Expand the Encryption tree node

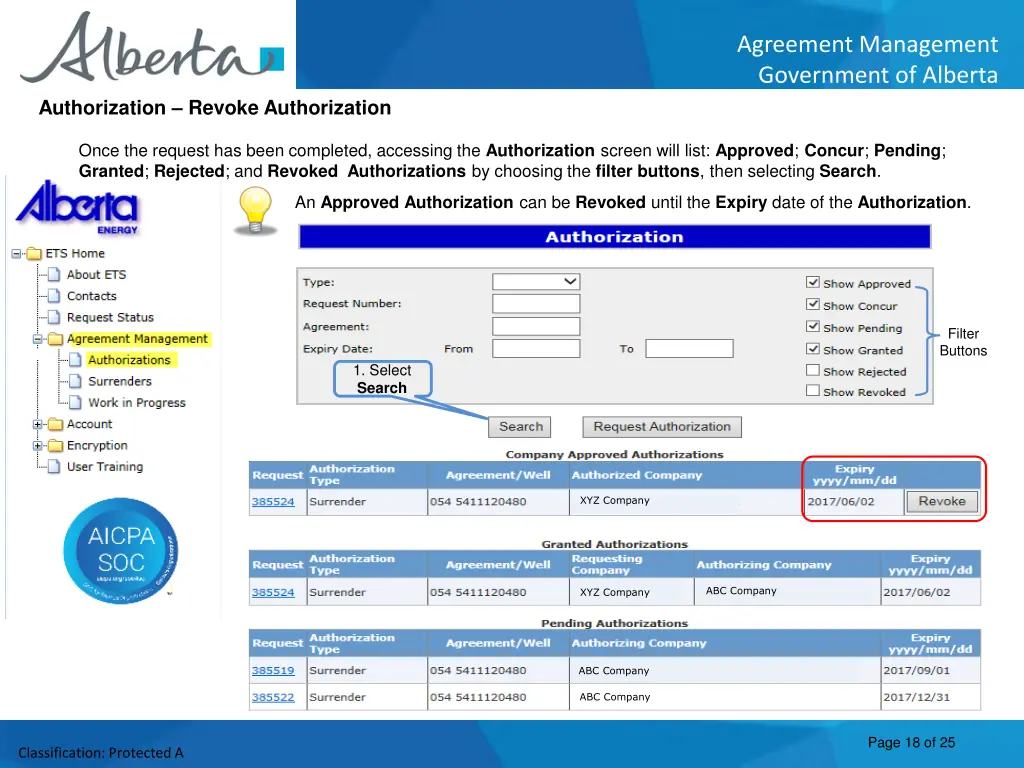[38, 445]
